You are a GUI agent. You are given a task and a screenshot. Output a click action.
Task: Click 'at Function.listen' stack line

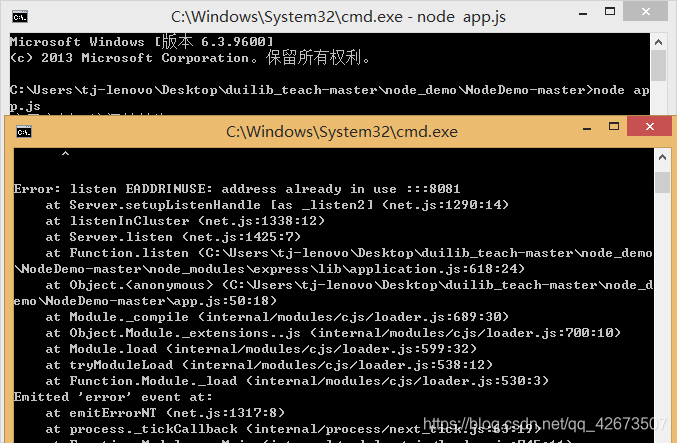[349, 253]
